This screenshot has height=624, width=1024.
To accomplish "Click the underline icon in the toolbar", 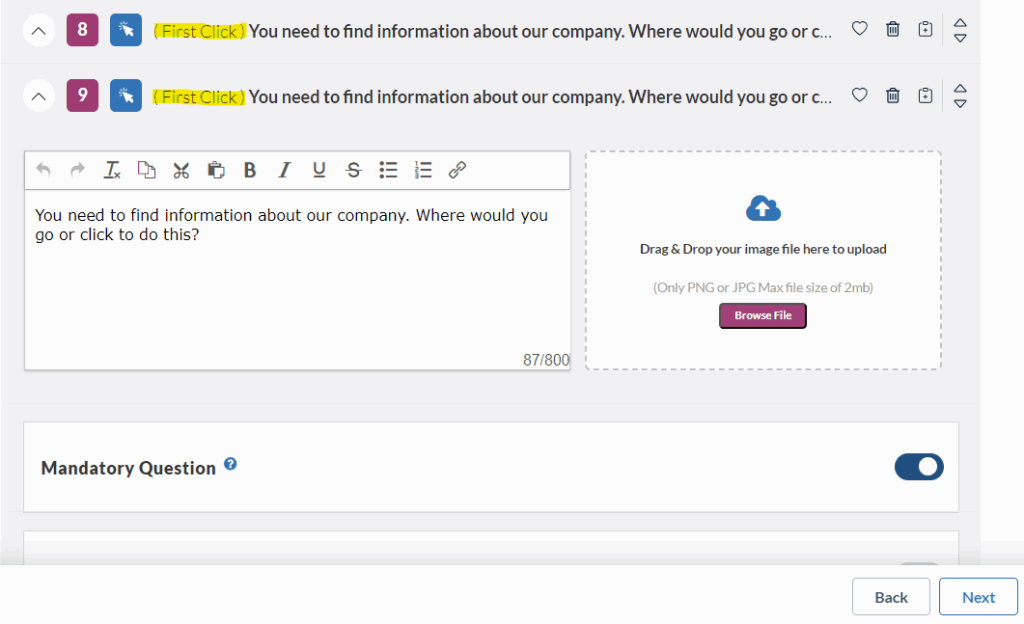I will point(318,169).
